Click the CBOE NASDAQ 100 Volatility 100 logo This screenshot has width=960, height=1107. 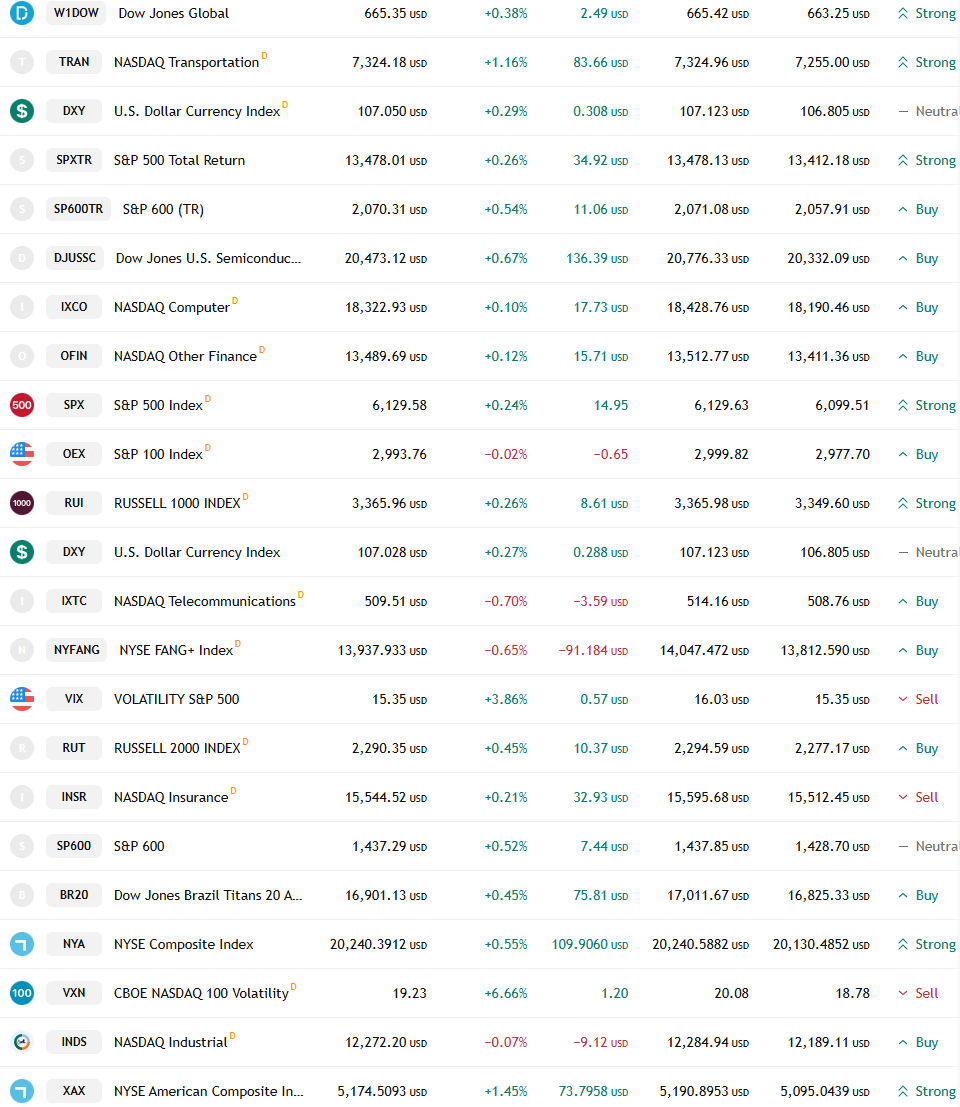click(x=22, y=993)
